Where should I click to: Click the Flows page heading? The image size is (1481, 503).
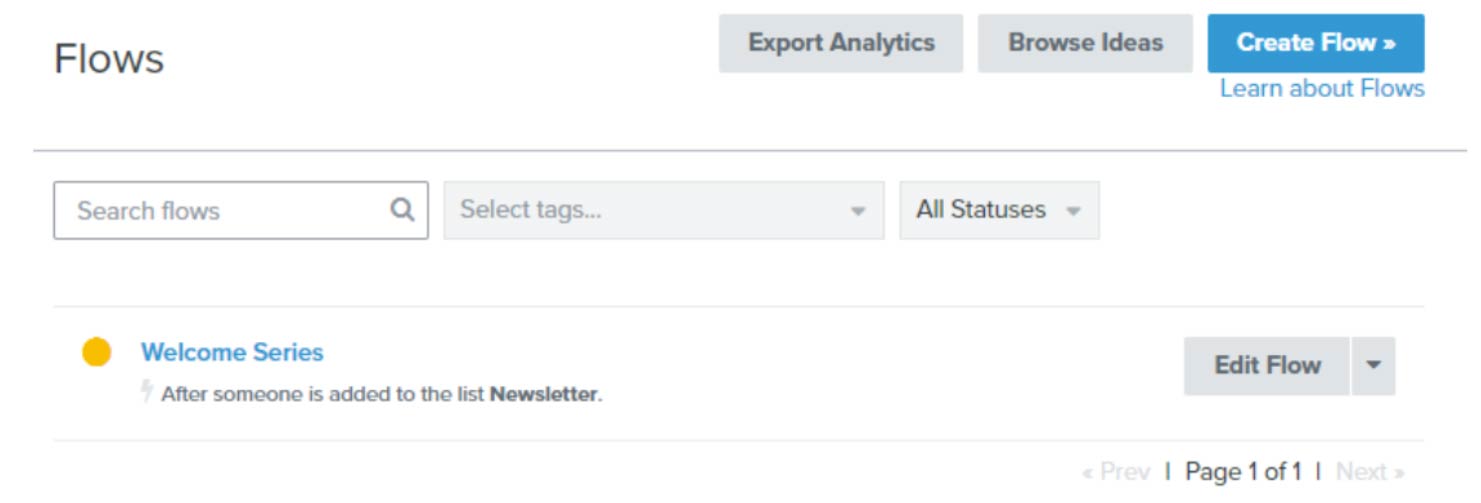(109, 59)
